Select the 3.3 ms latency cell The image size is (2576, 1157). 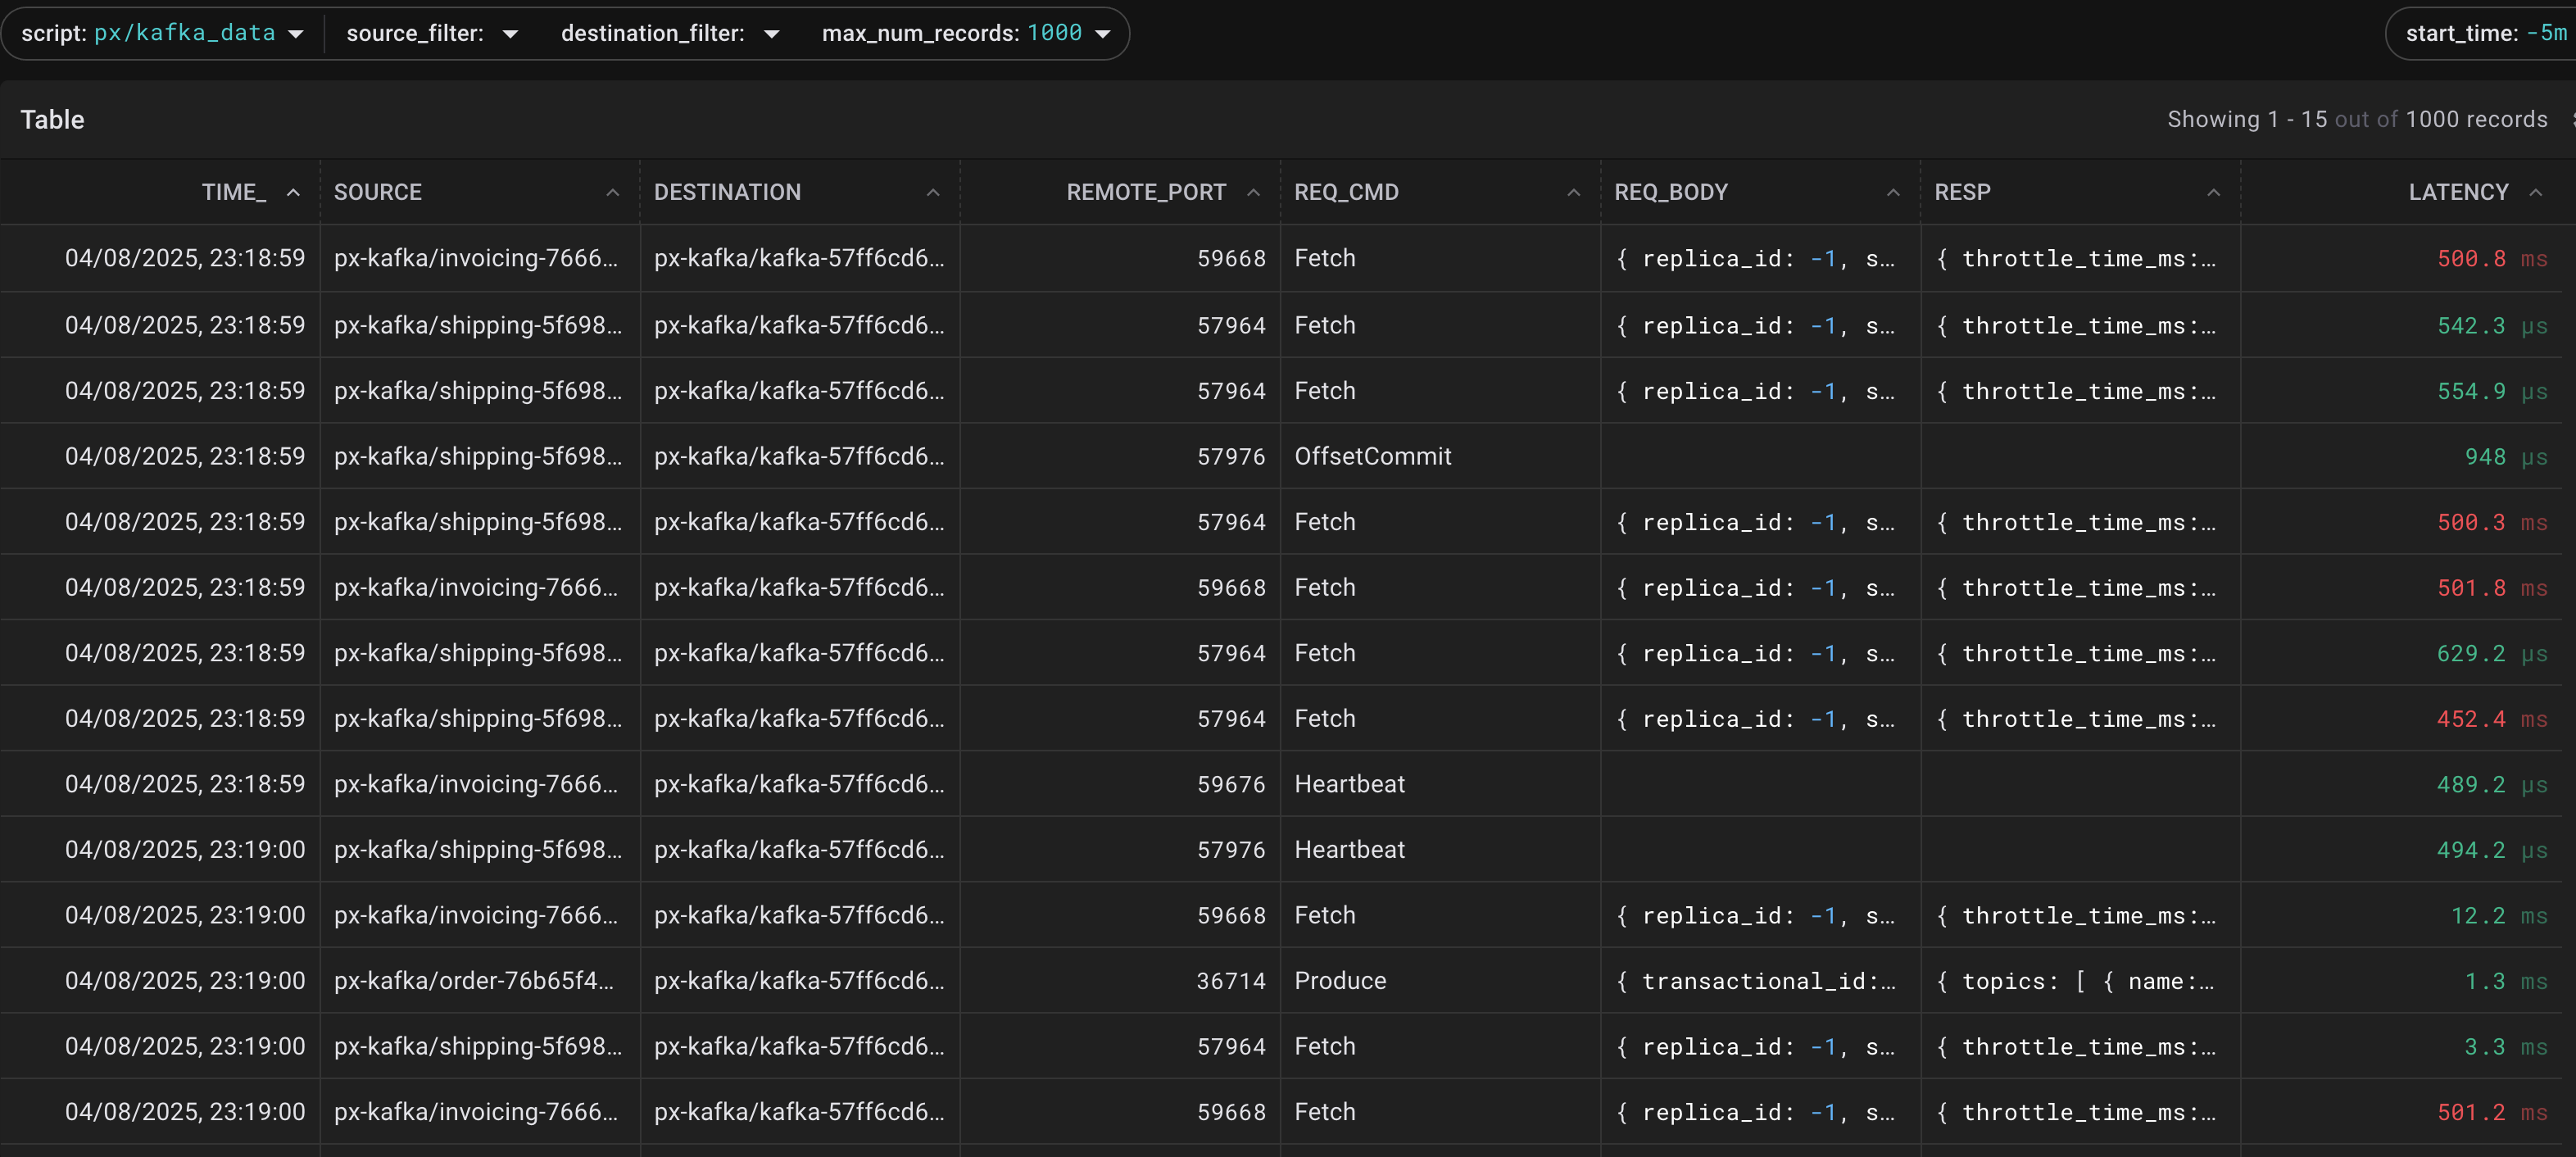2401,1046
